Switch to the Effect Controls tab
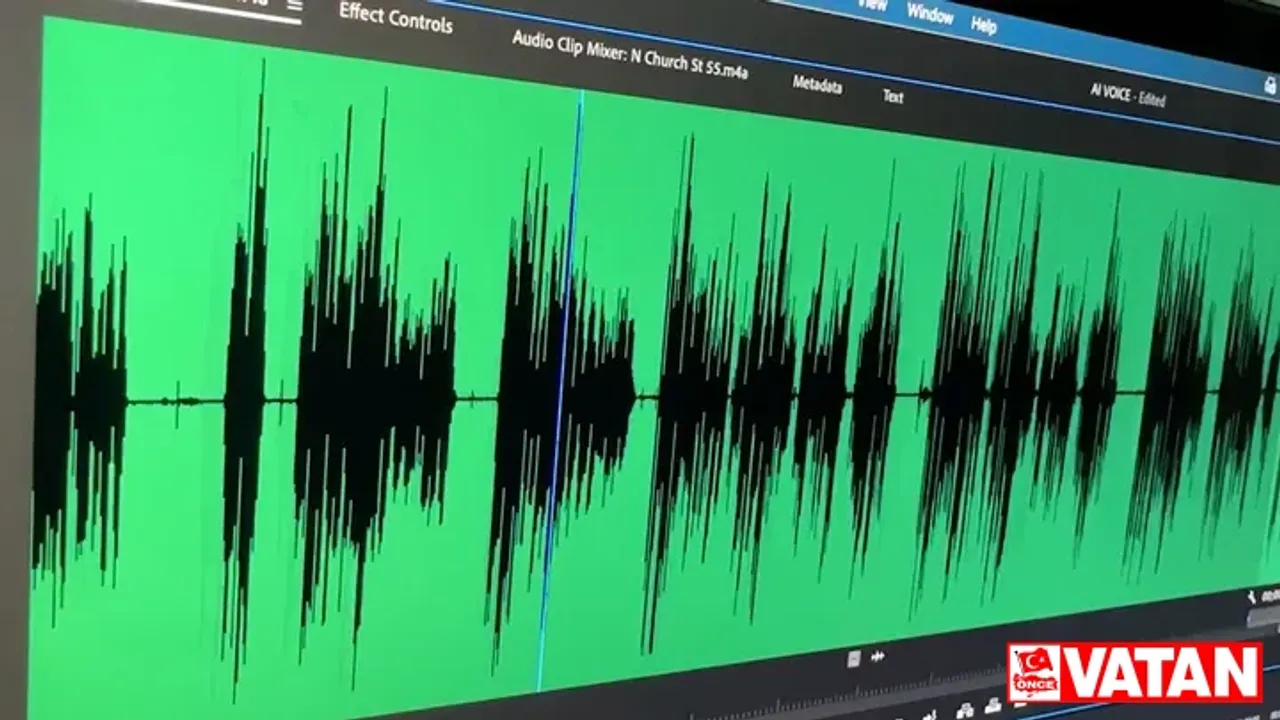The width and height of the screenshot is (1280, 720). 396,17
